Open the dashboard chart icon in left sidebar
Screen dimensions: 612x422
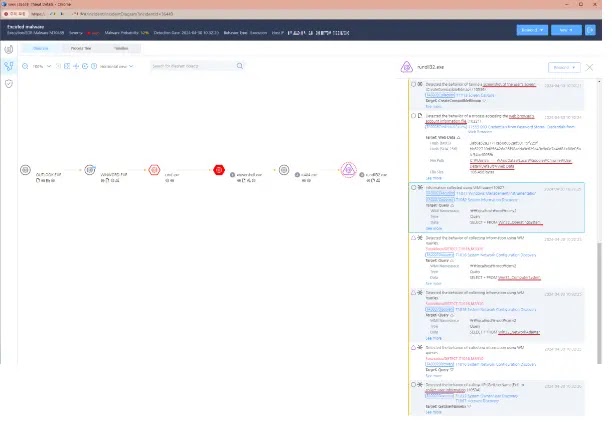(x=9, y=50)
